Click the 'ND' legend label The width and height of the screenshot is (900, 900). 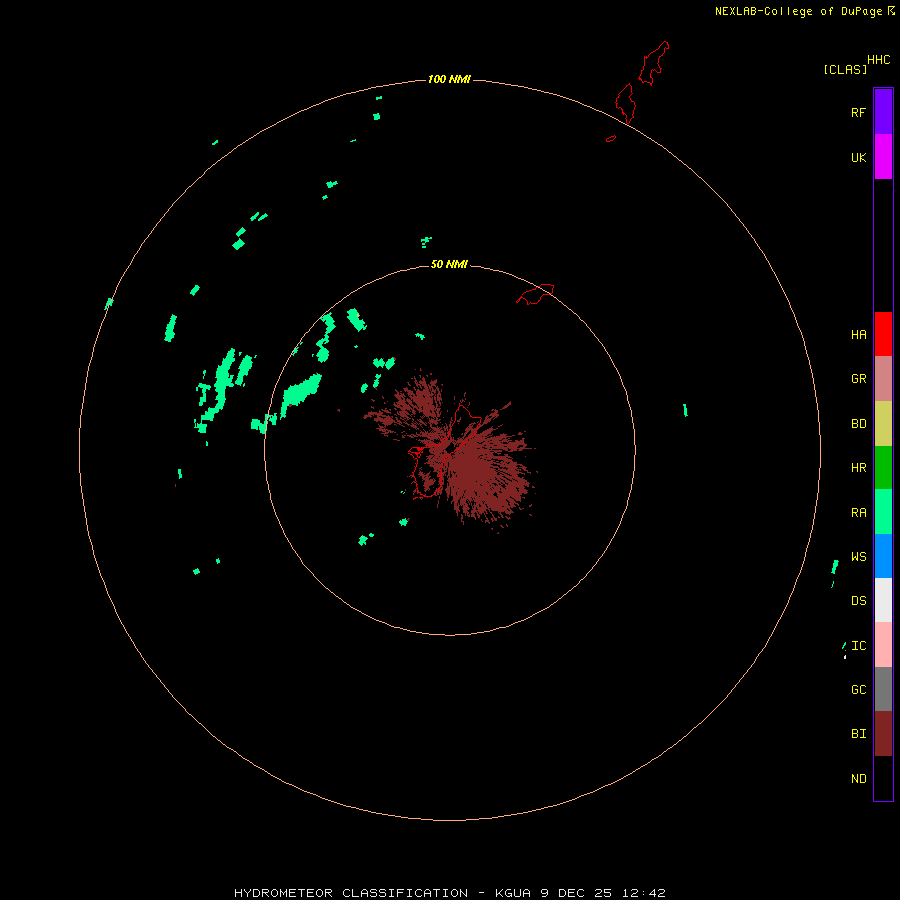(858, 779)
